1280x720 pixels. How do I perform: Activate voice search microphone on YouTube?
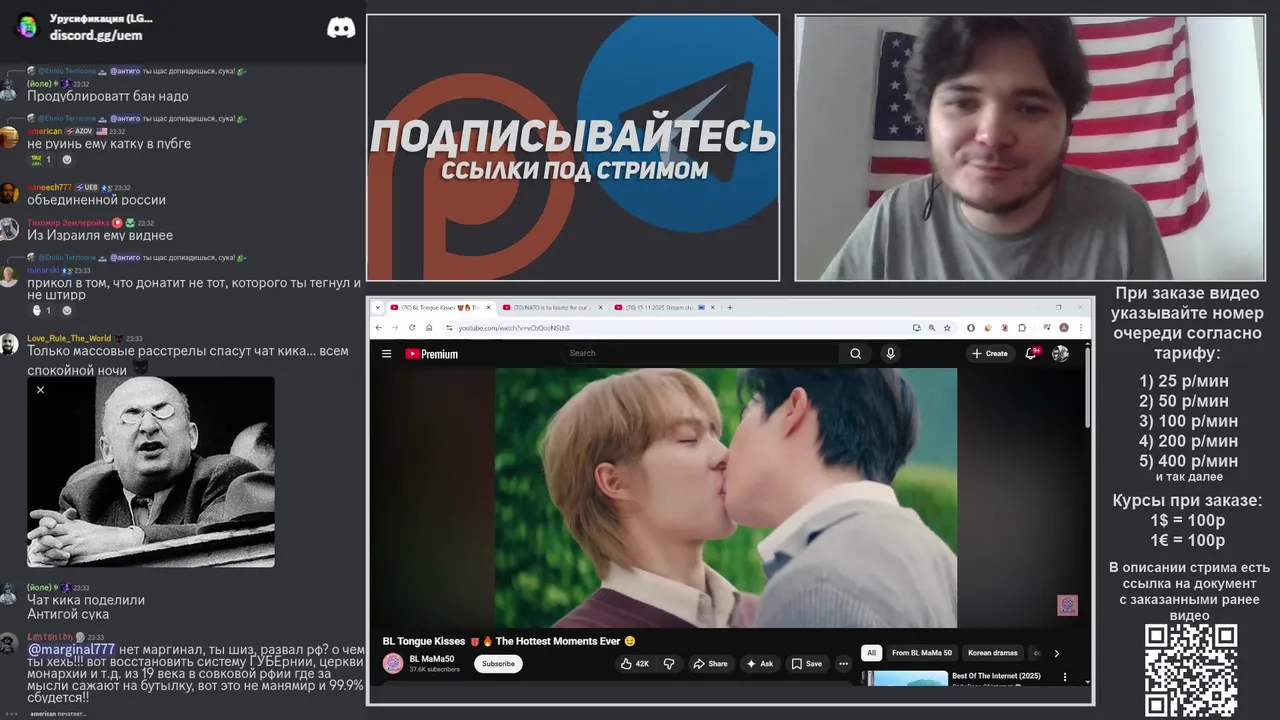[x=890, y=353]
